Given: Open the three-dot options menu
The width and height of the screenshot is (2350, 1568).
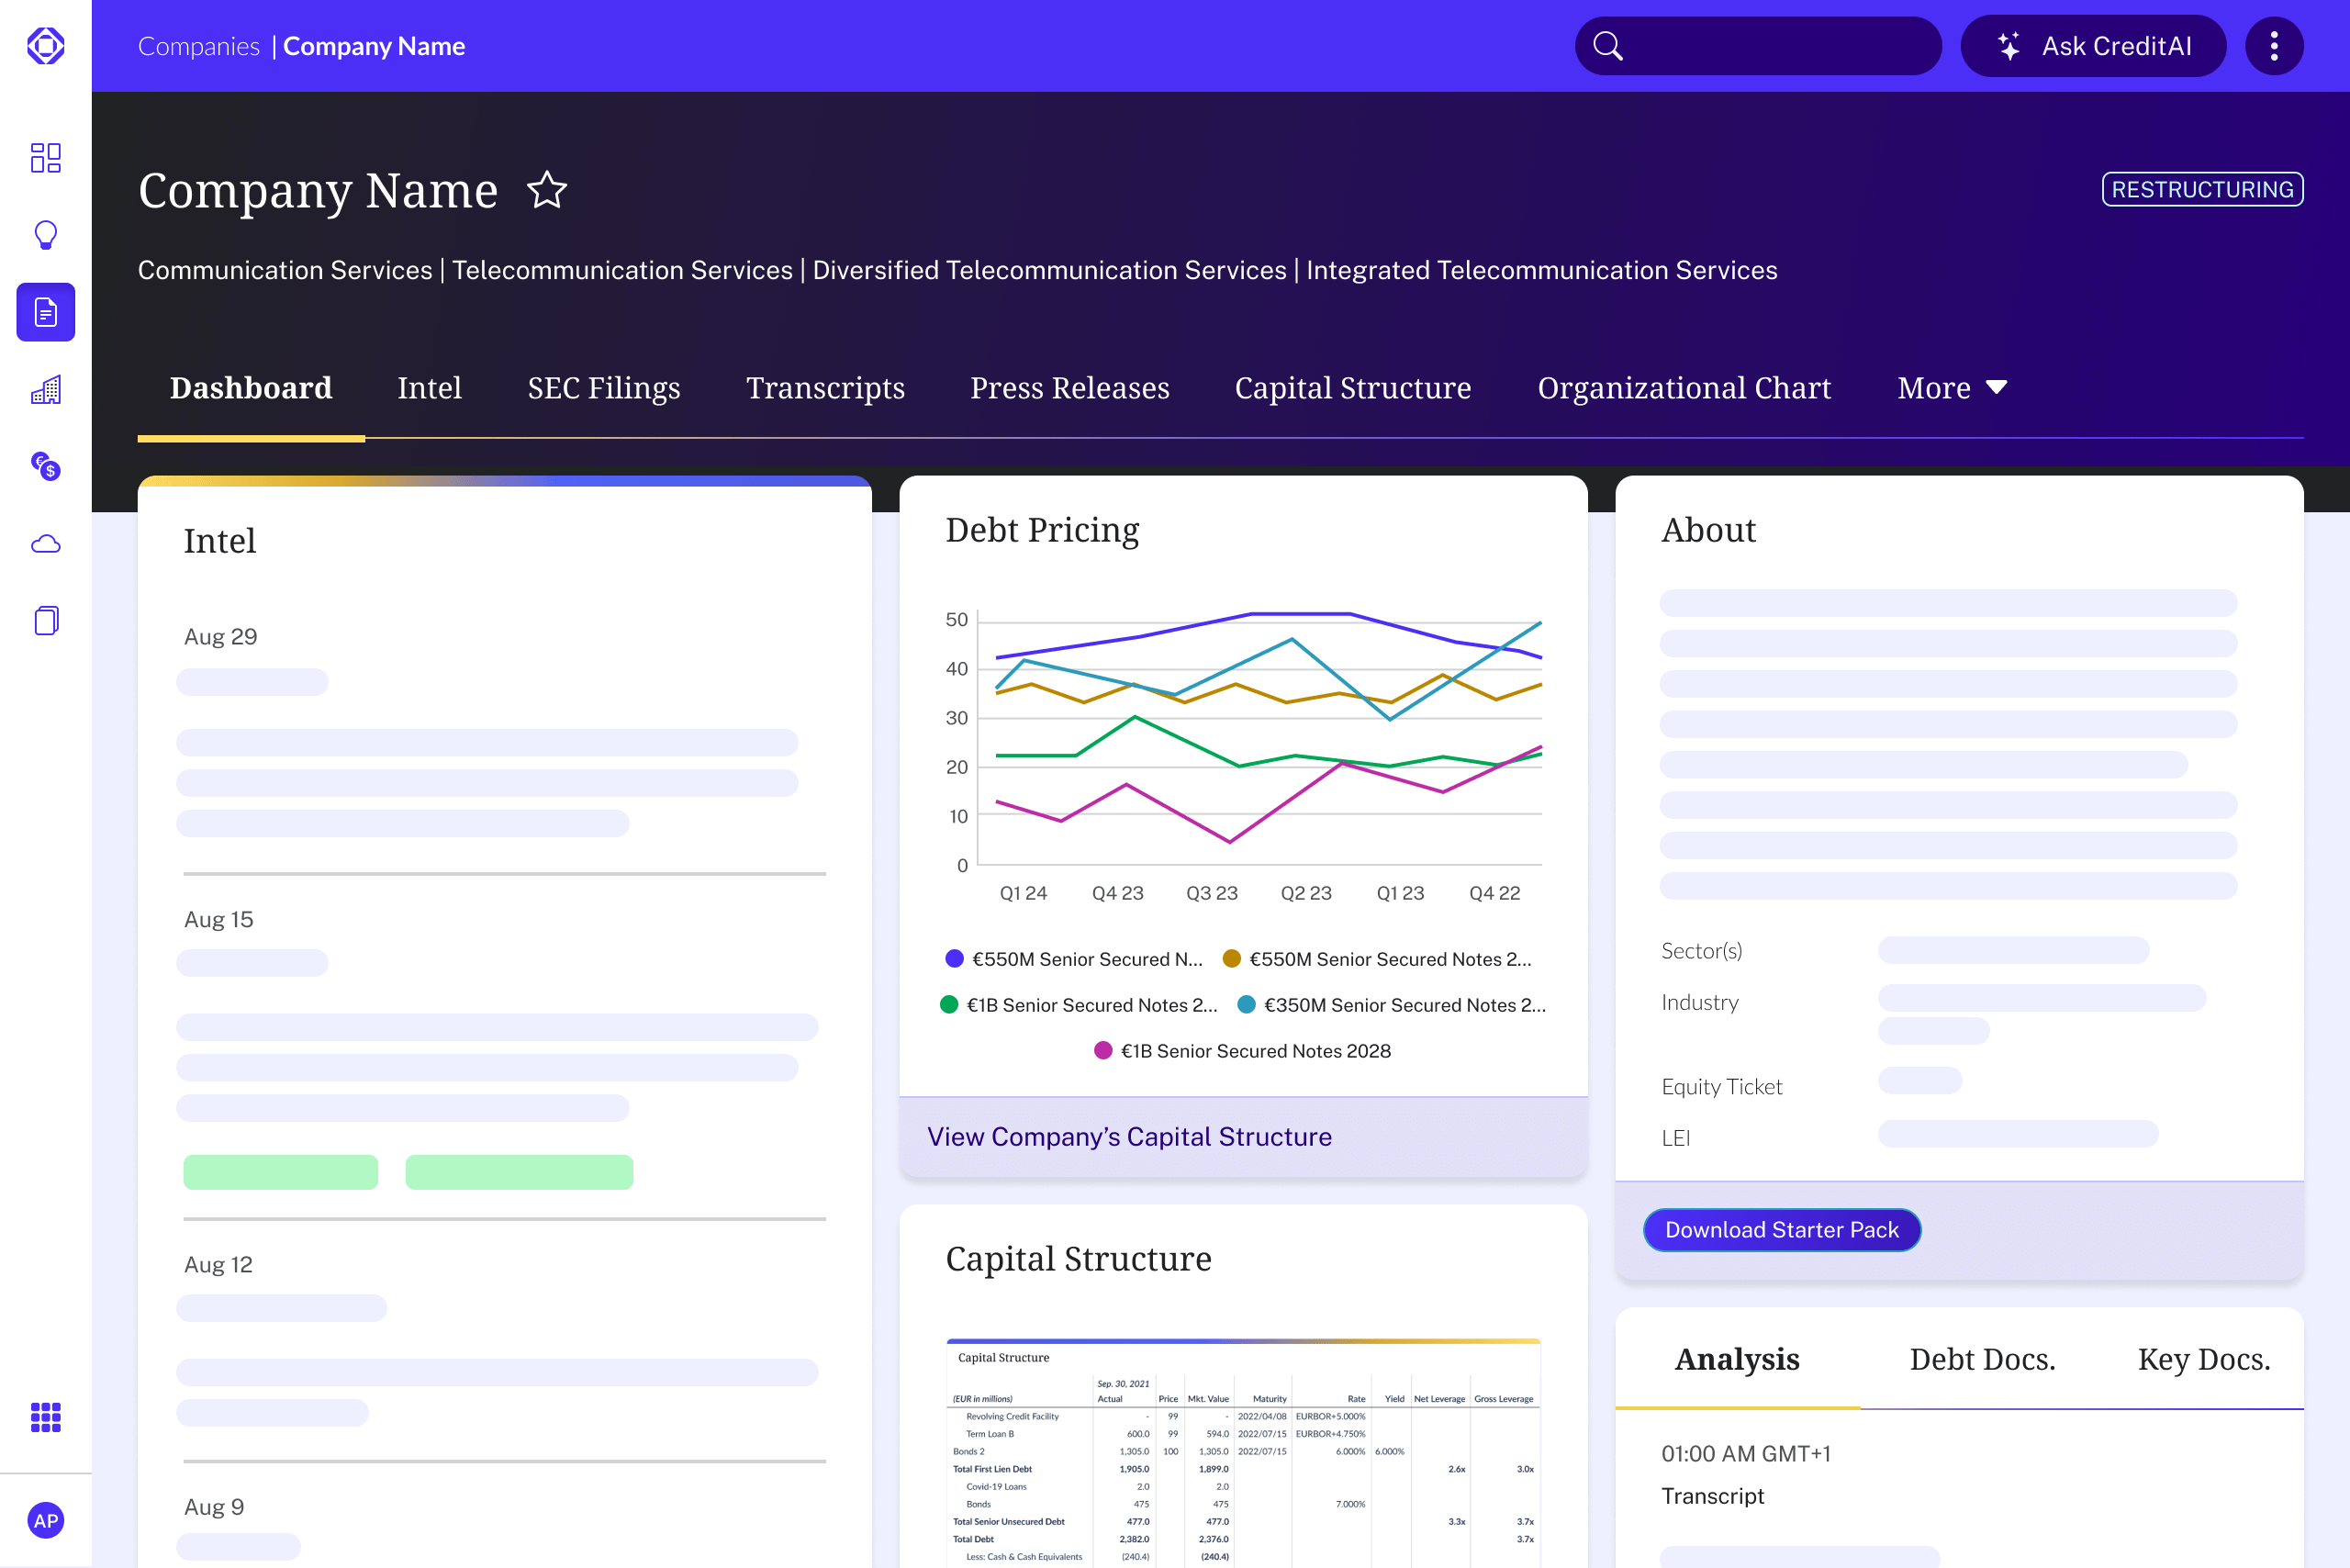Looking at the screenshot, I should point(2273,46).
